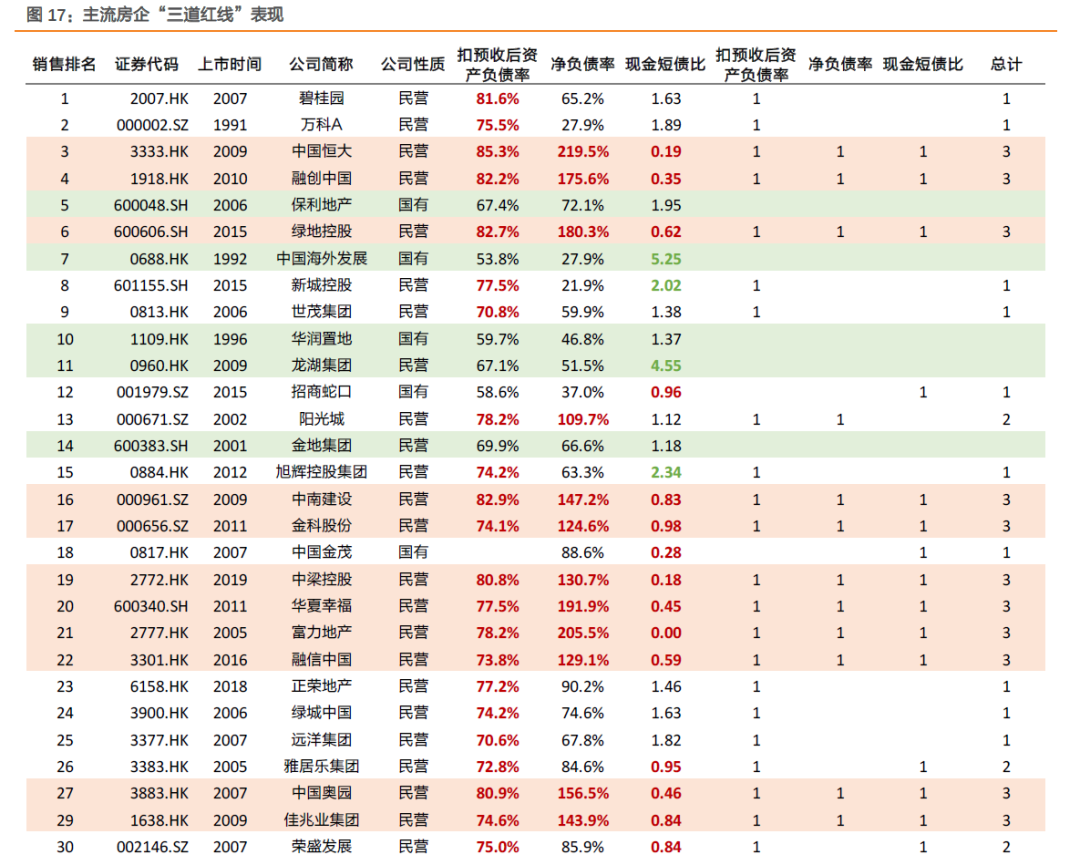Select company name 保利地产
This screenshot has width=1080, height=865.
322,205
